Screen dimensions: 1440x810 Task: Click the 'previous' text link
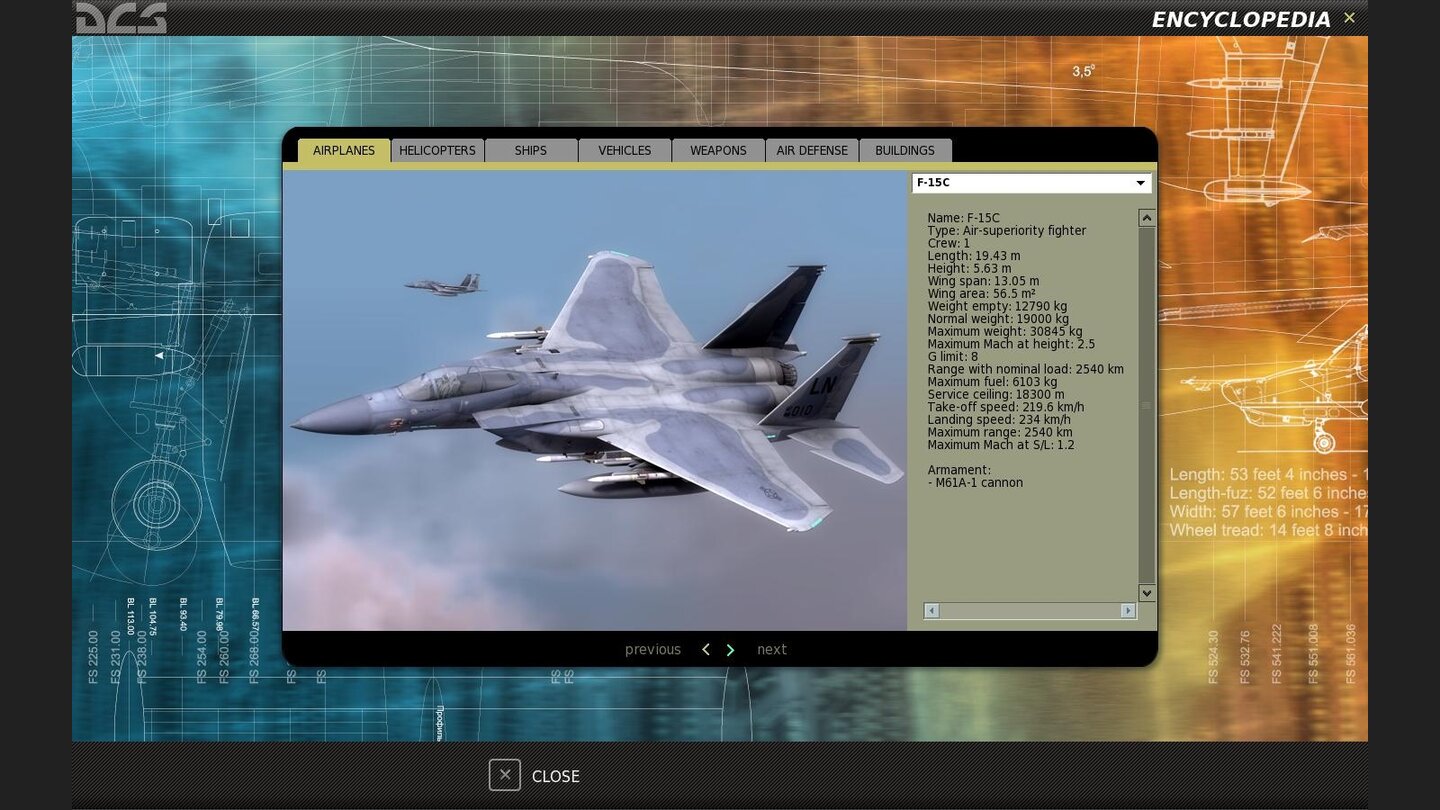pos(653,649)
